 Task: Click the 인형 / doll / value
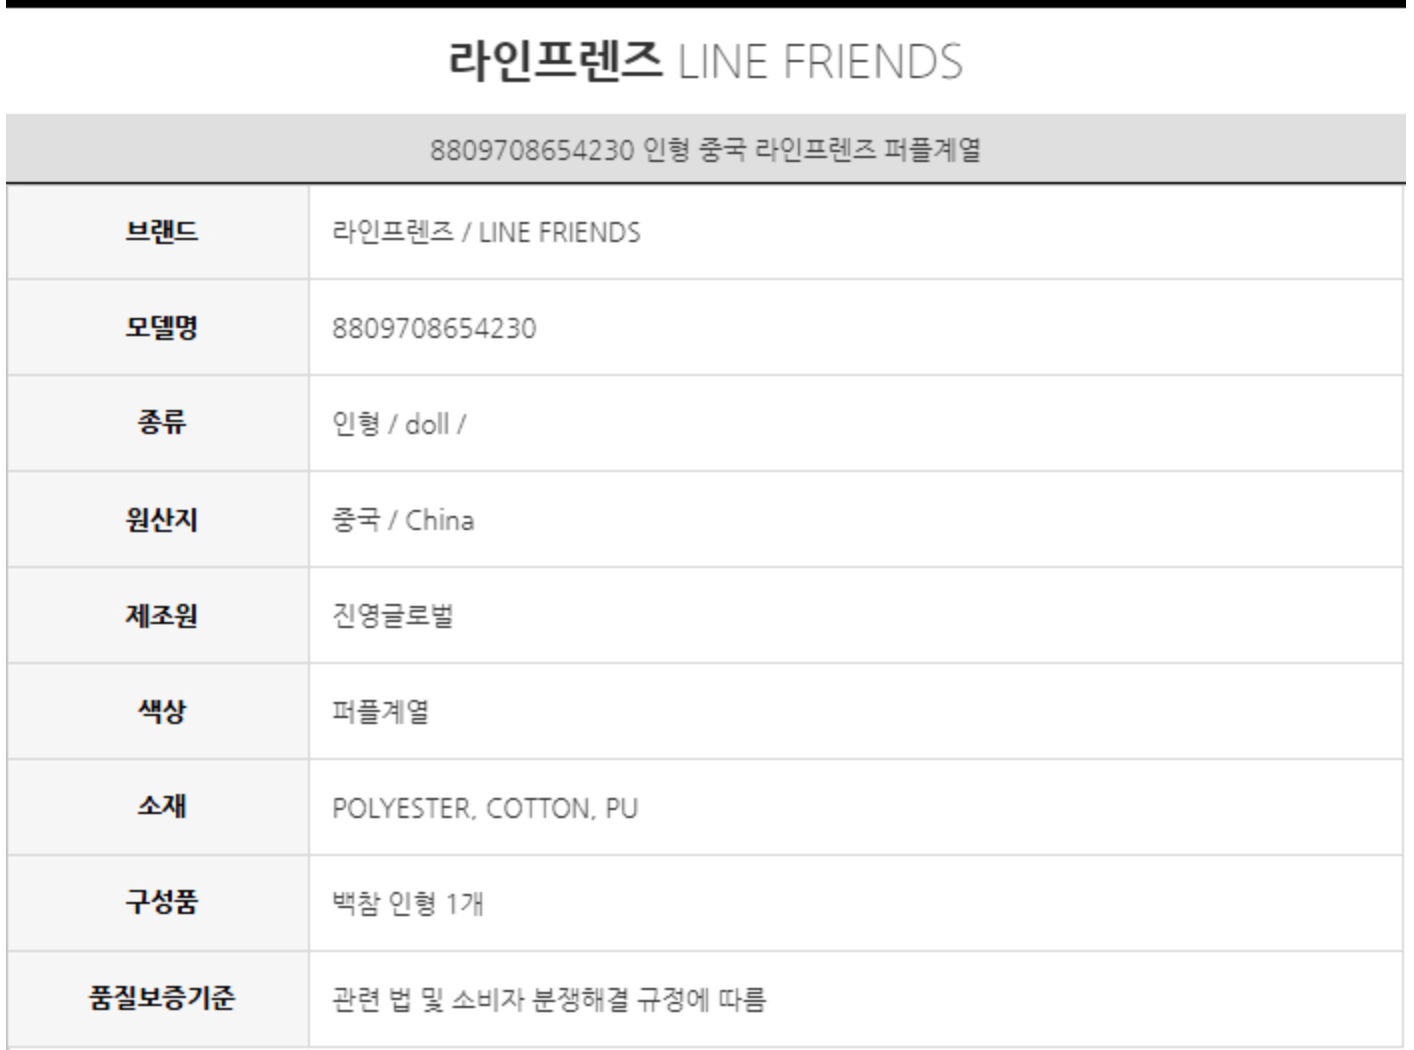click(398, 424)
